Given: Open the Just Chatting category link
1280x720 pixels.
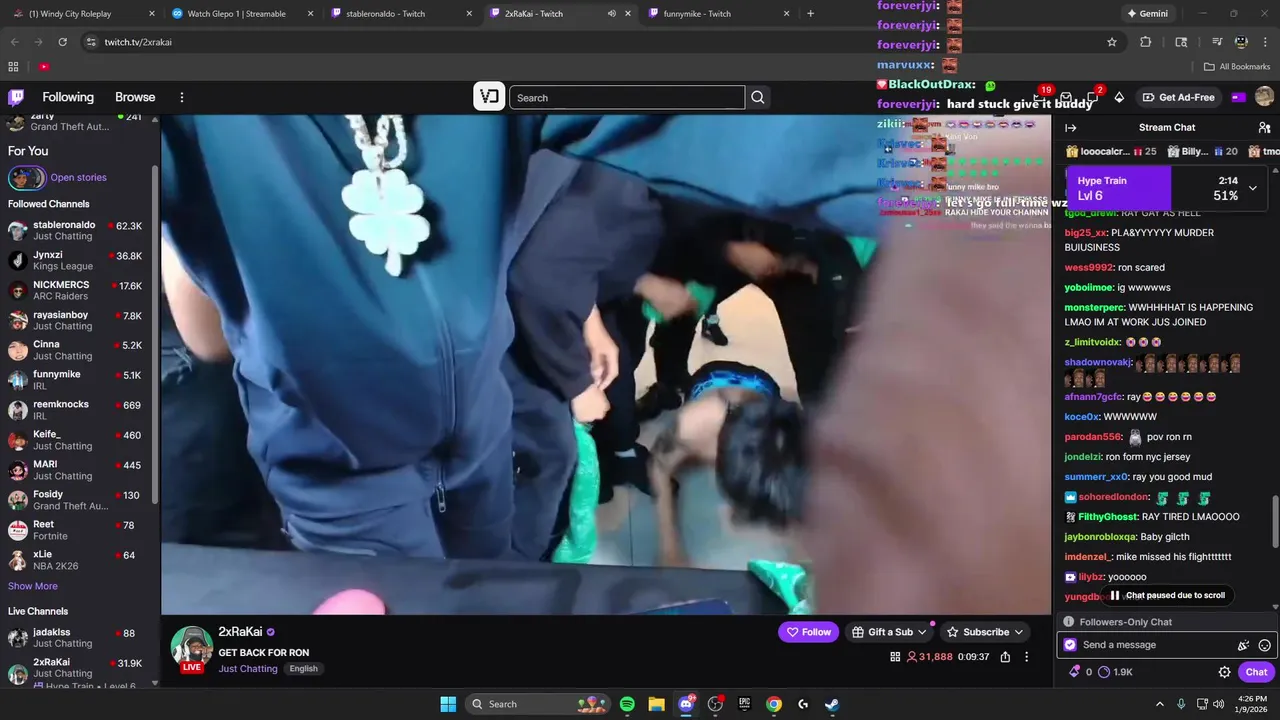Looking at the screenshot, I should click(248, 668).
